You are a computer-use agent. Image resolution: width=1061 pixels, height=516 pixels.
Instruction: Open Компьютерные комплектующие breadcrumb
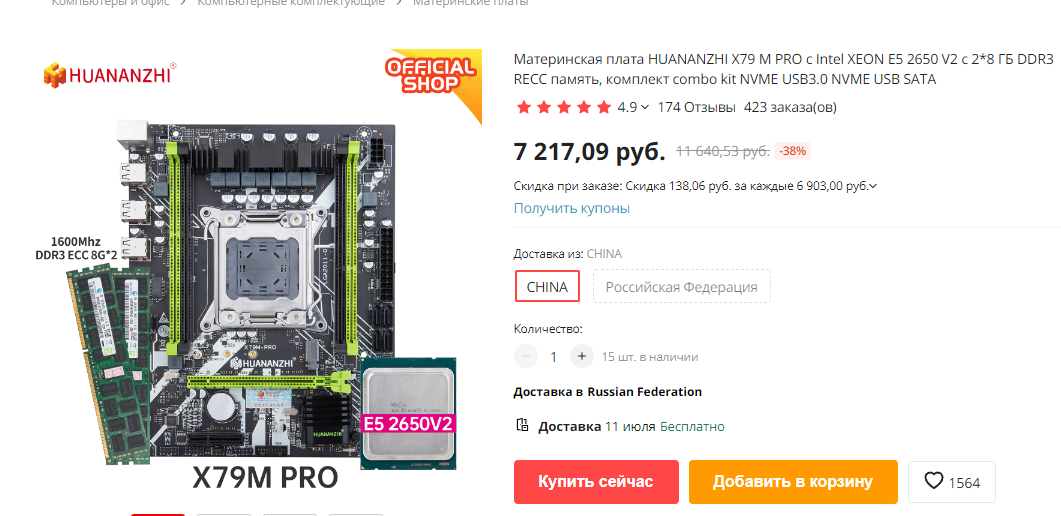point(291,3)
